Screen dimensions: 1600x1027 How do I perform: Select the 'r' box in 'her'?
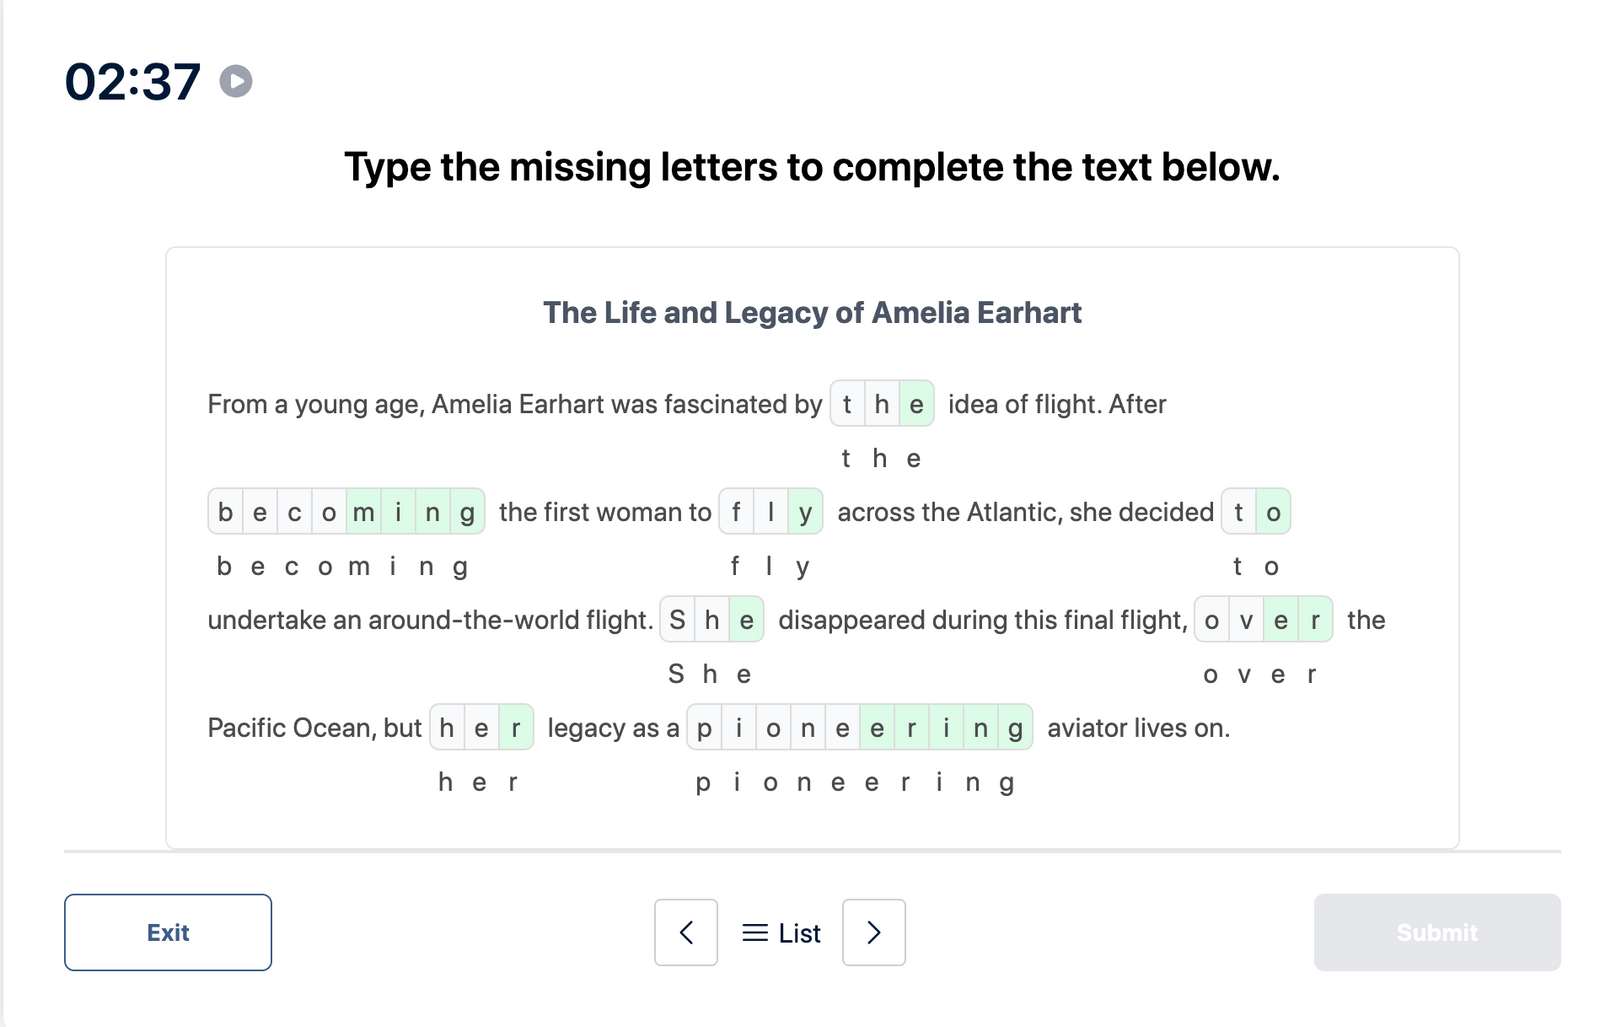515,728
